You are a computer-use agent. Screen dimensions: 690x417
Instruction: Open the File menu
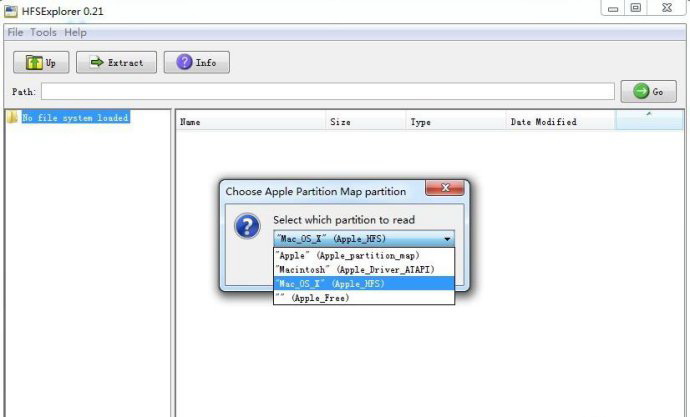pos(15,33)
